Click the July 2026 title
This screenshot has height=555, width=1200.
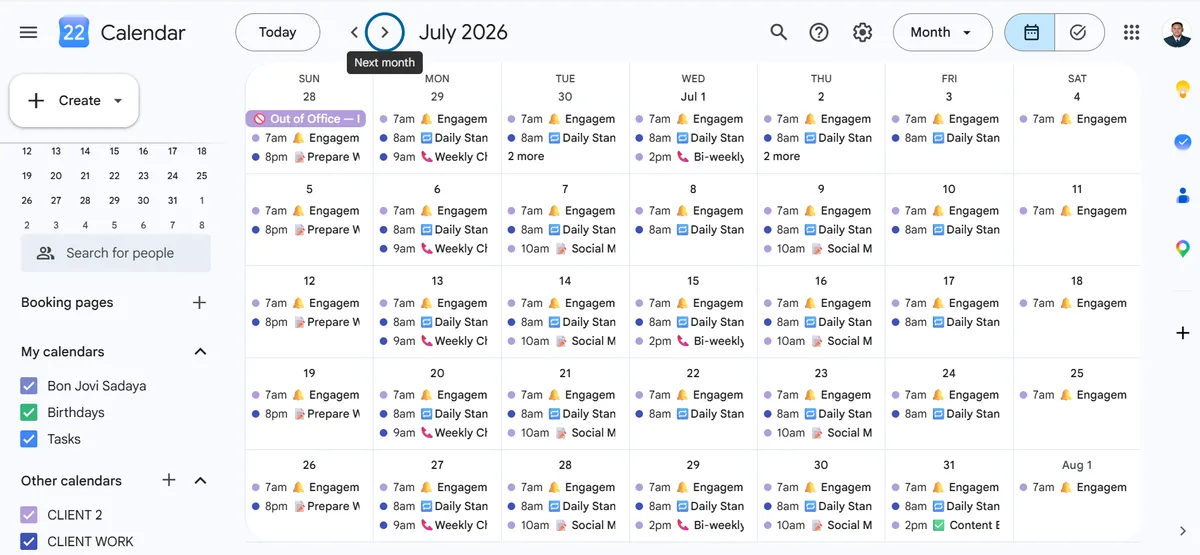463,32
